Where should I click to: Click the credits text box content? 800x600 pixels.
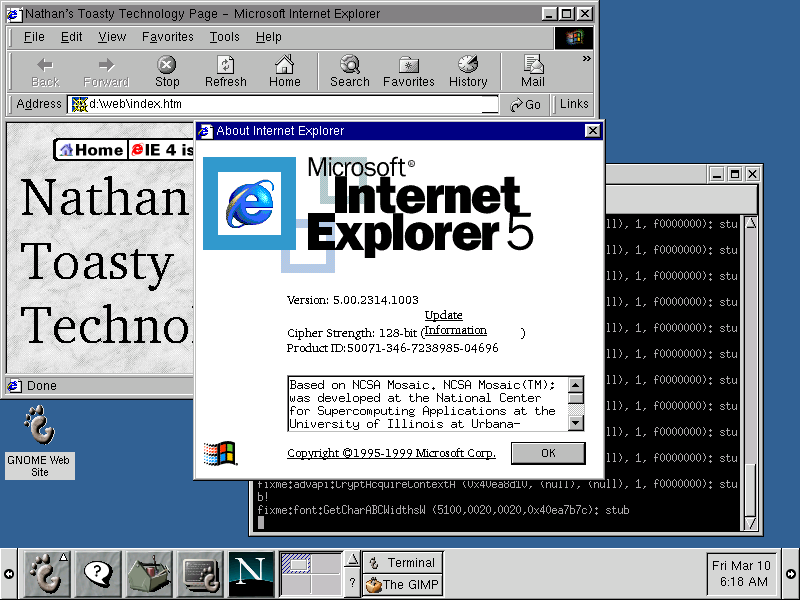click(x=428, y=404)
